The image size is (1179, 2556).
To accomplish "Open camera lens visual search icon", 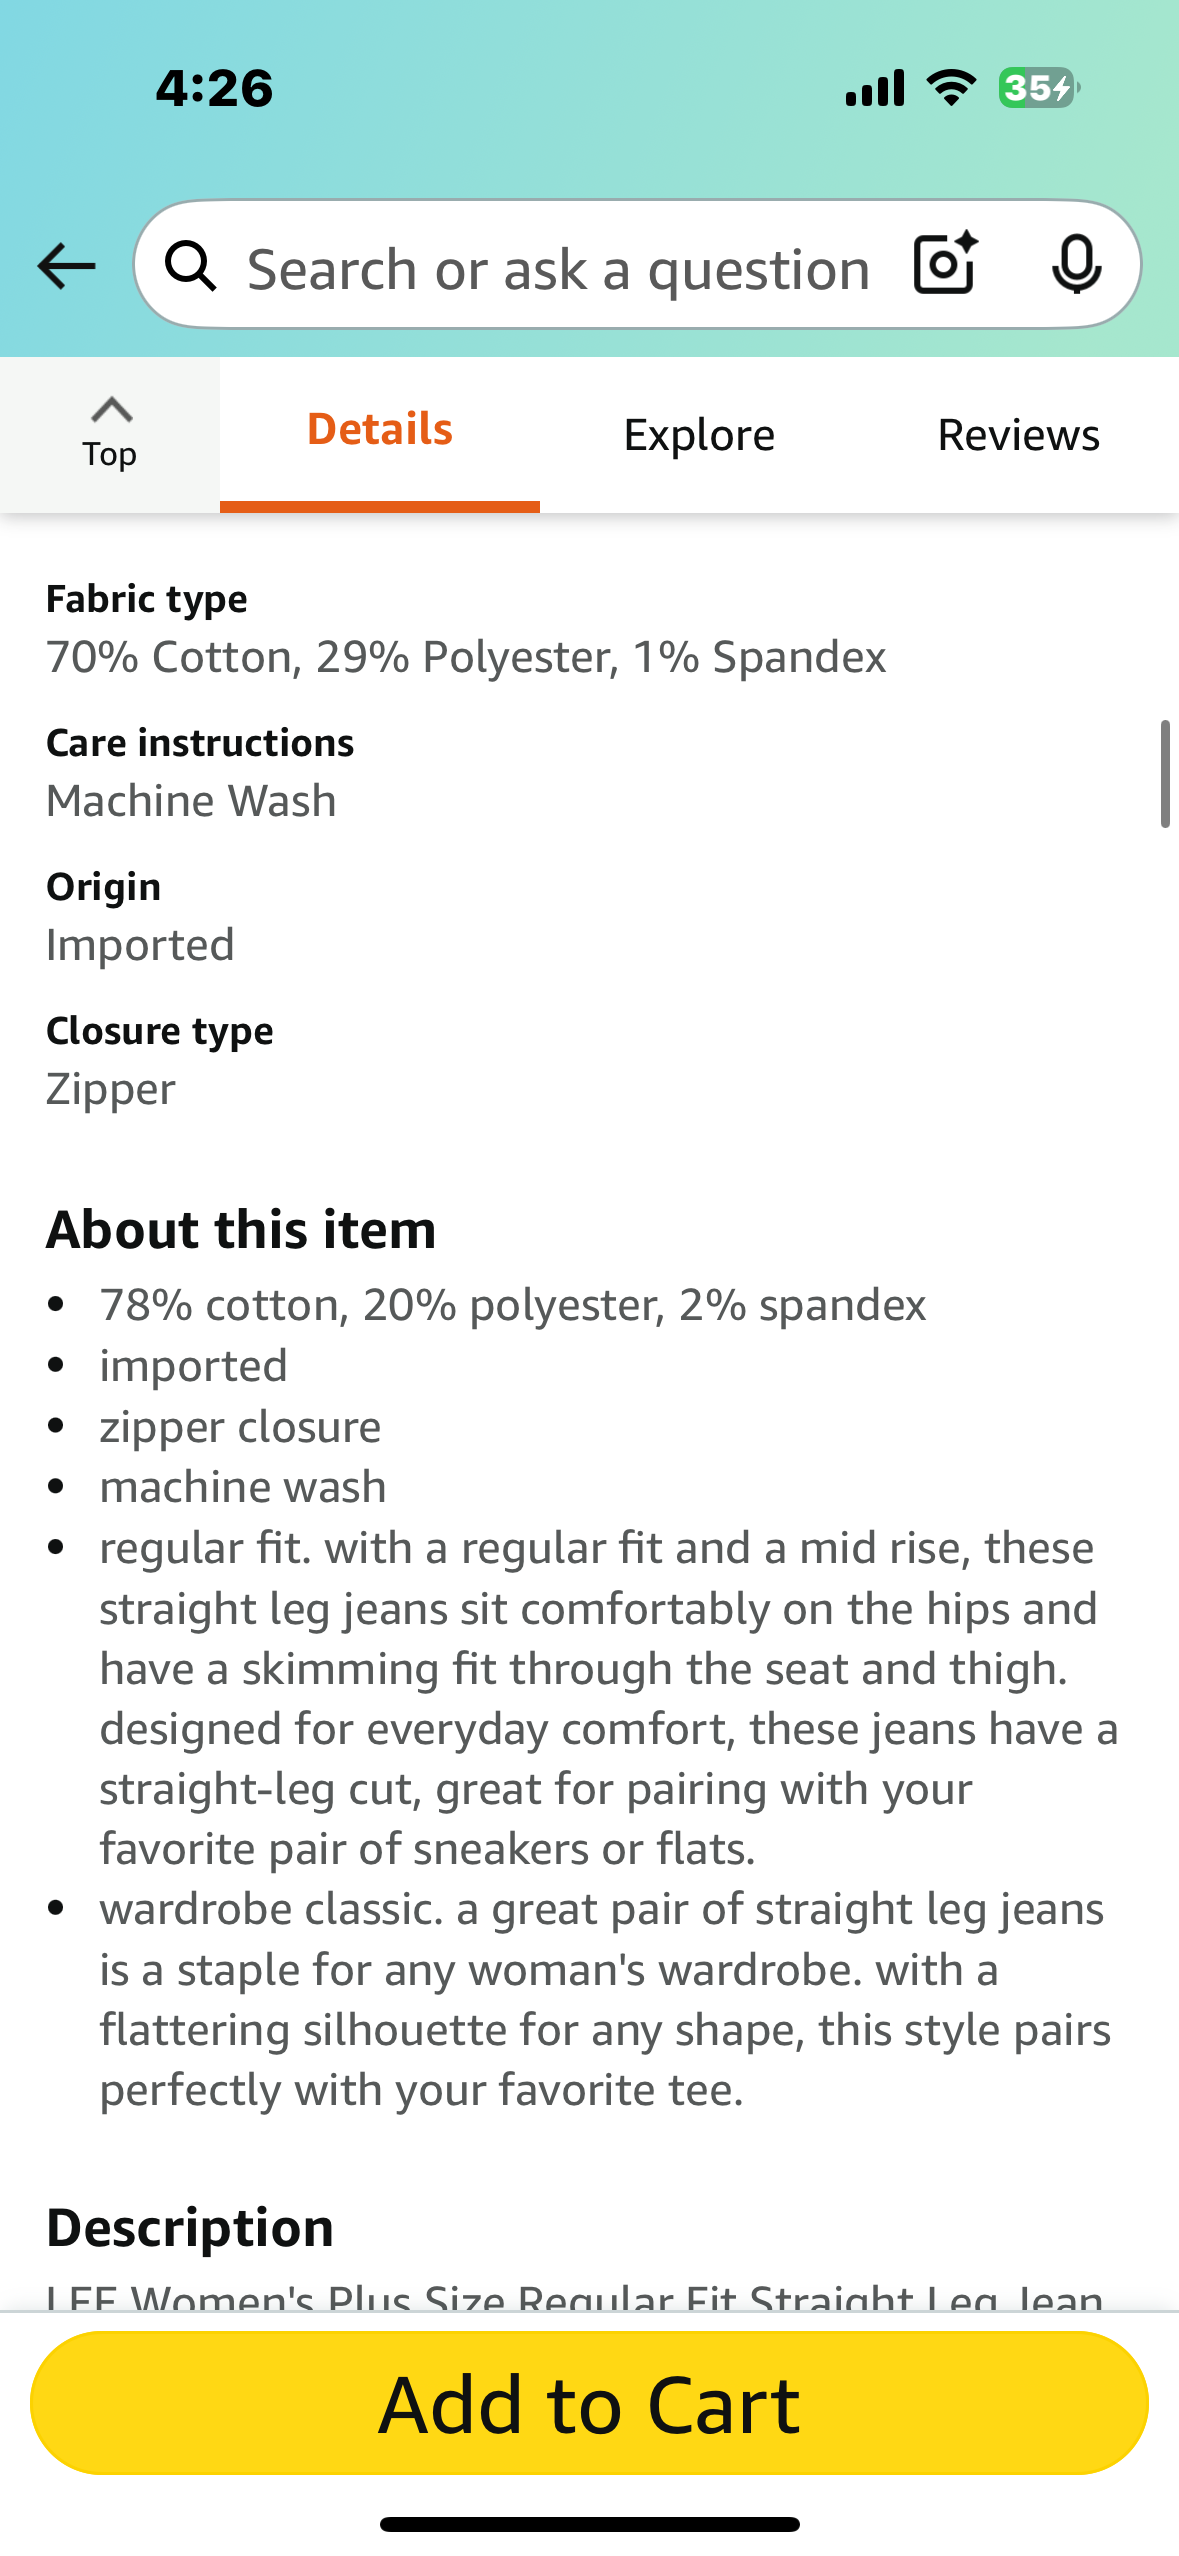I will pos(945,264).
